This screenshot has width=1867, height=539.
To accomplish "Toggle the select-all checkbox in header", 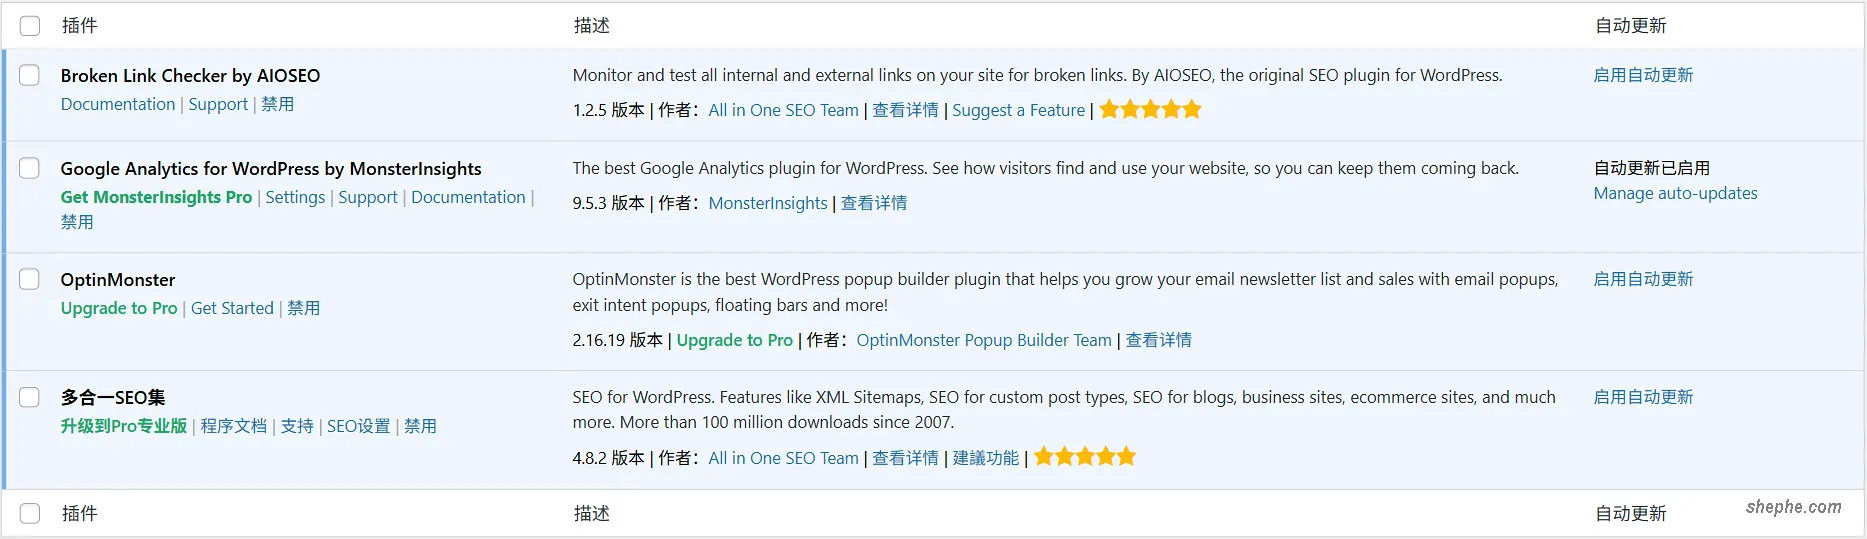I will click(x=30, y=26).
